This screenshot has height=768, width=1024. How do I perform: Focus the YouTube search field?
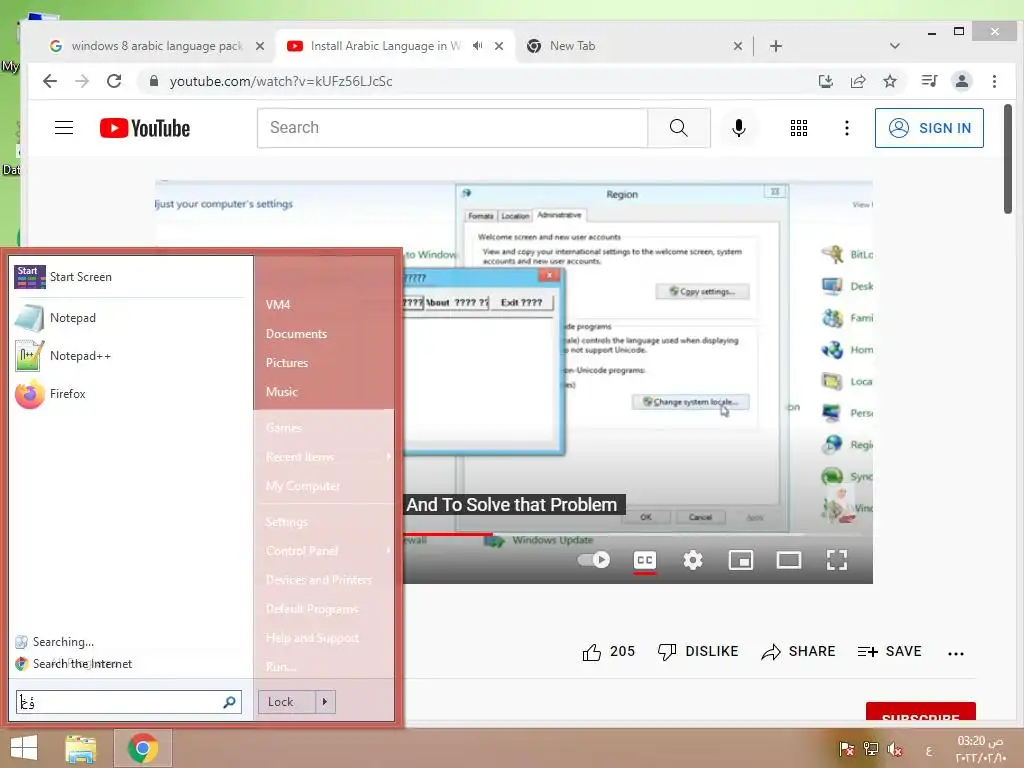(453, 128)
